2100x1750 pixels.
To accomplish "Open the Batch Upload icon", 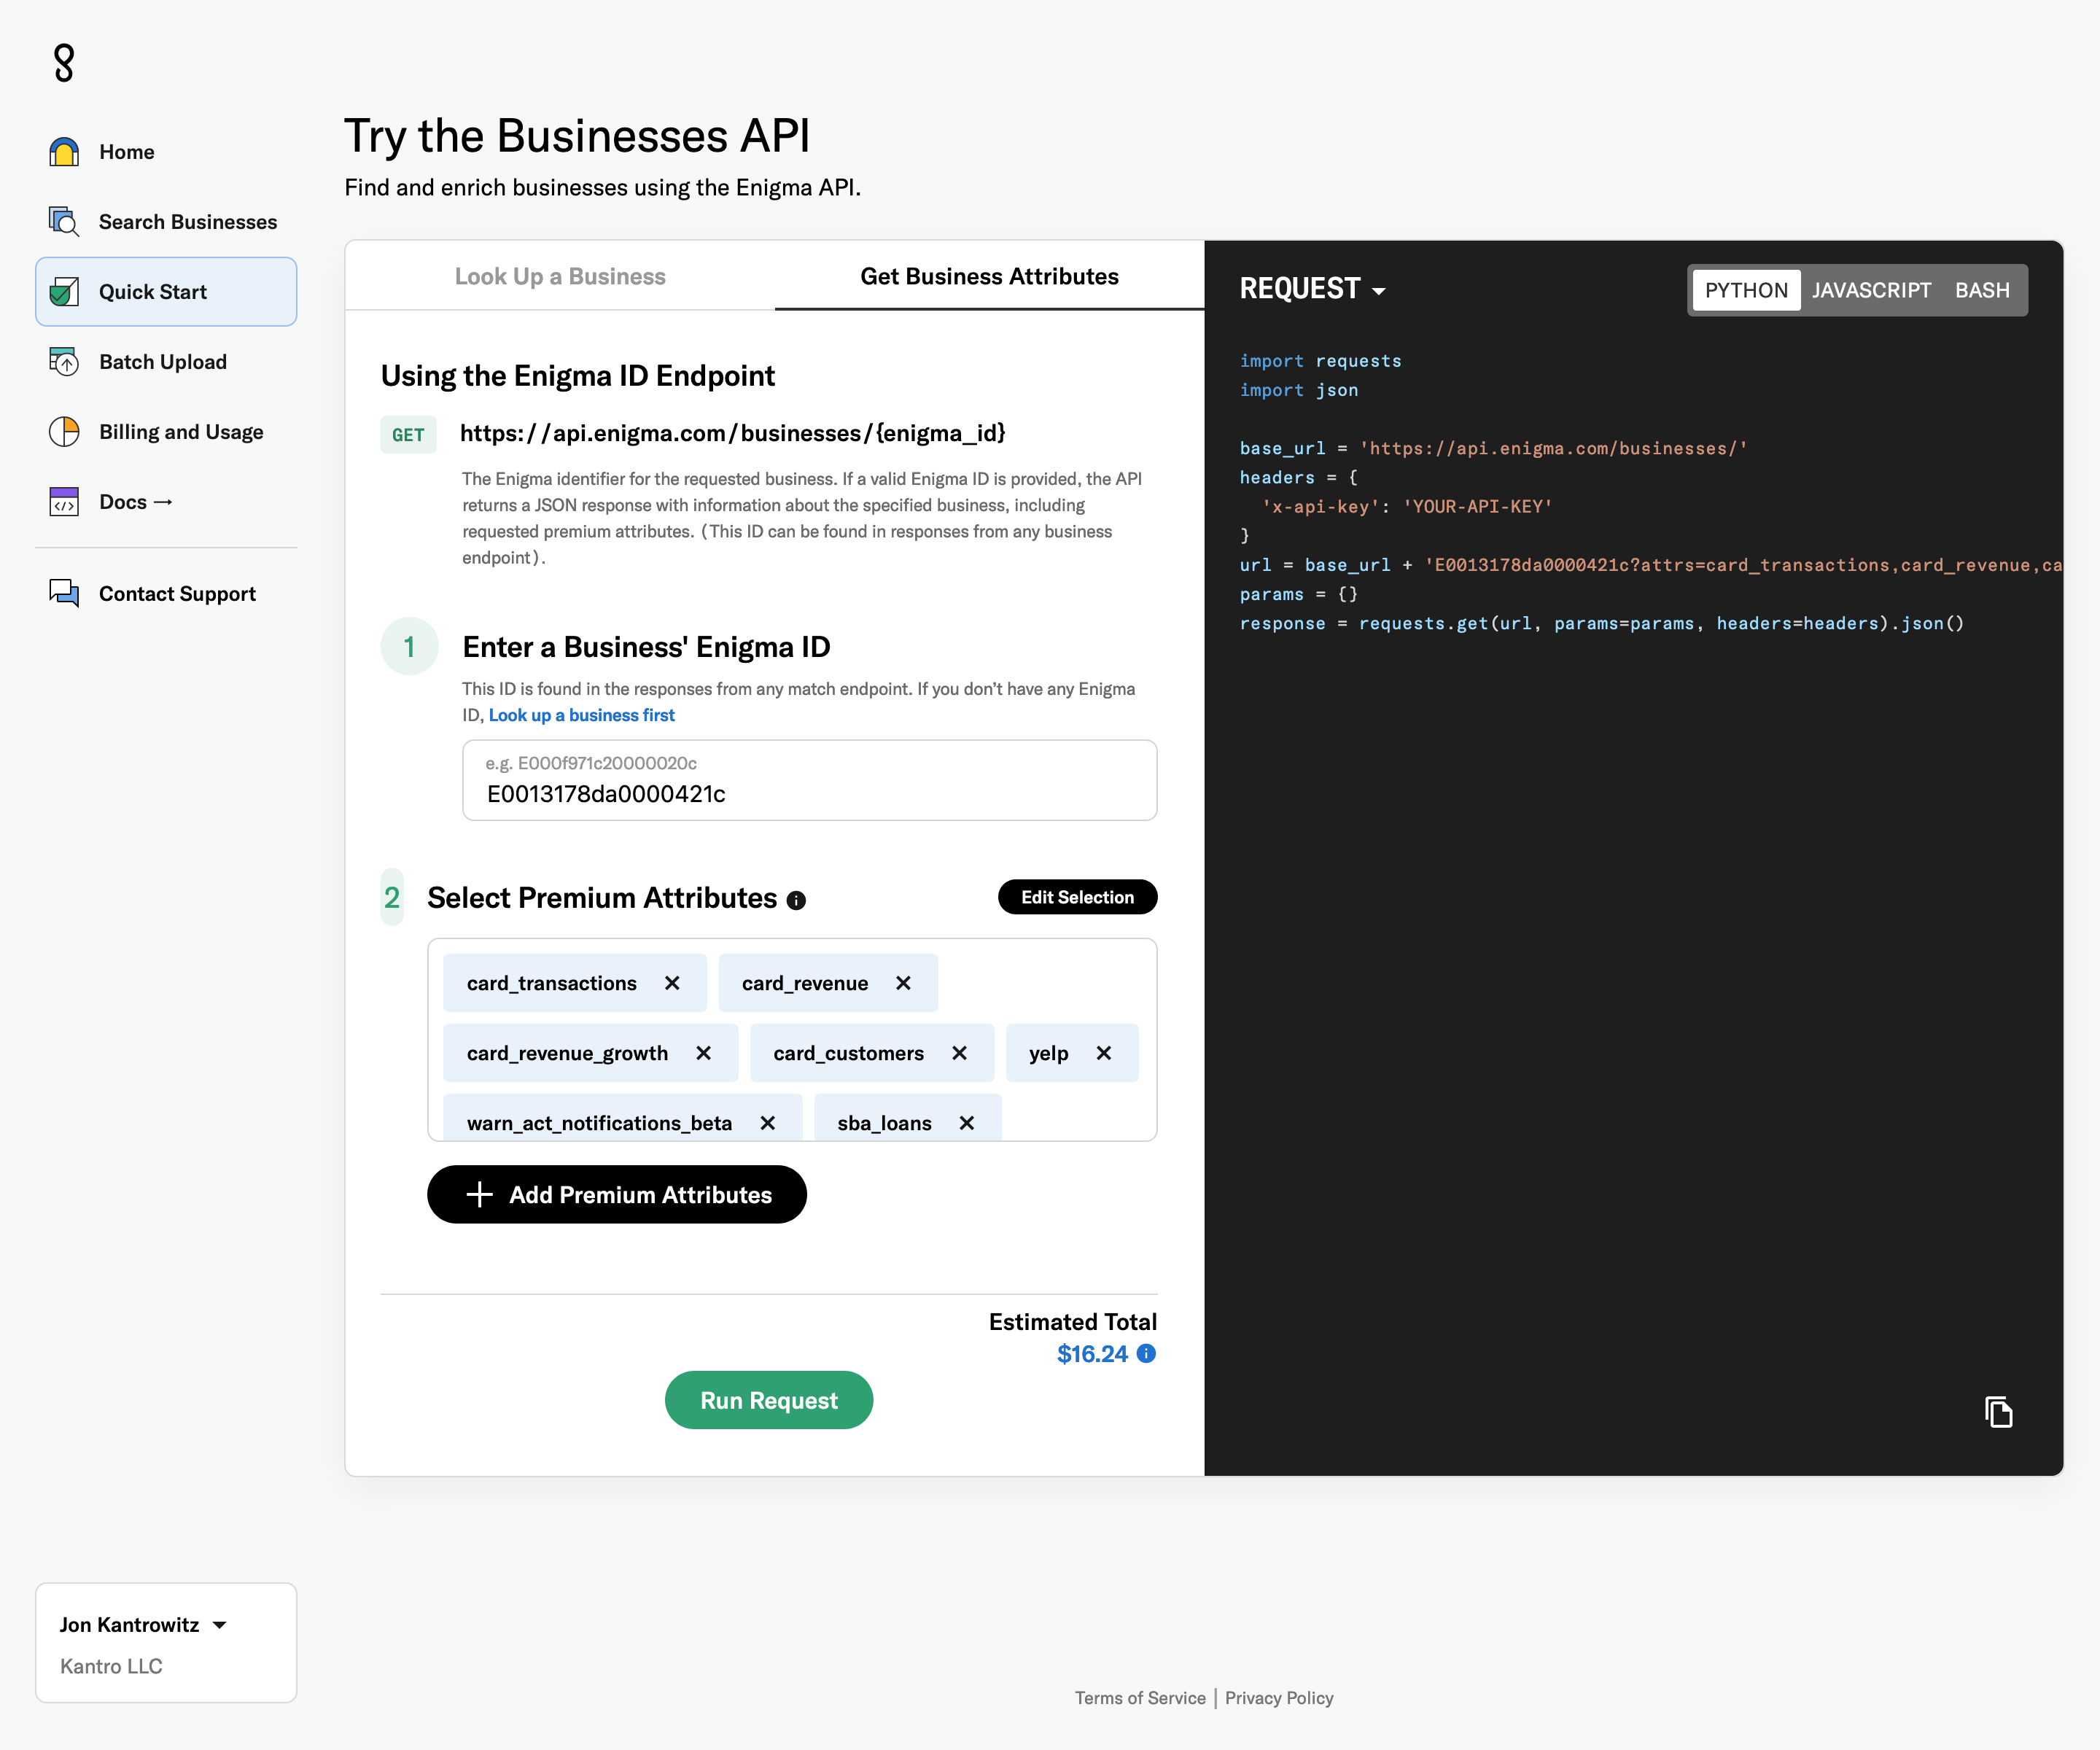I will coord(64,362).
